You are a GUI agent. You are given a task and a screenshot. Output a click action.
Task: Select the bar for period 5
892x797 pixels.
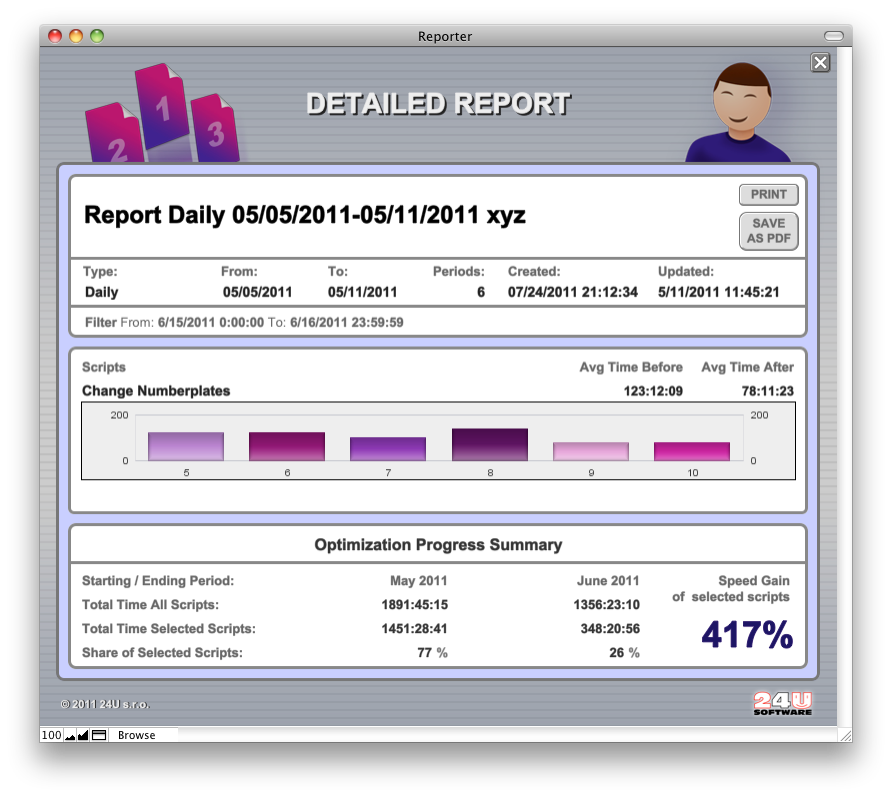(186, 446)
